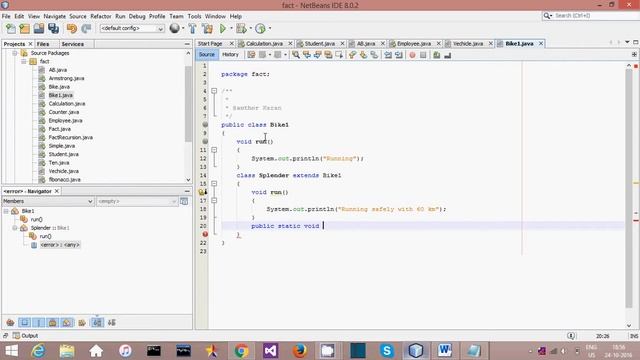This screenshot has height=360, width=640.
Task: Click the Stop Macro Recording icon
Action: pyautogui.click(x=423, y=55)
